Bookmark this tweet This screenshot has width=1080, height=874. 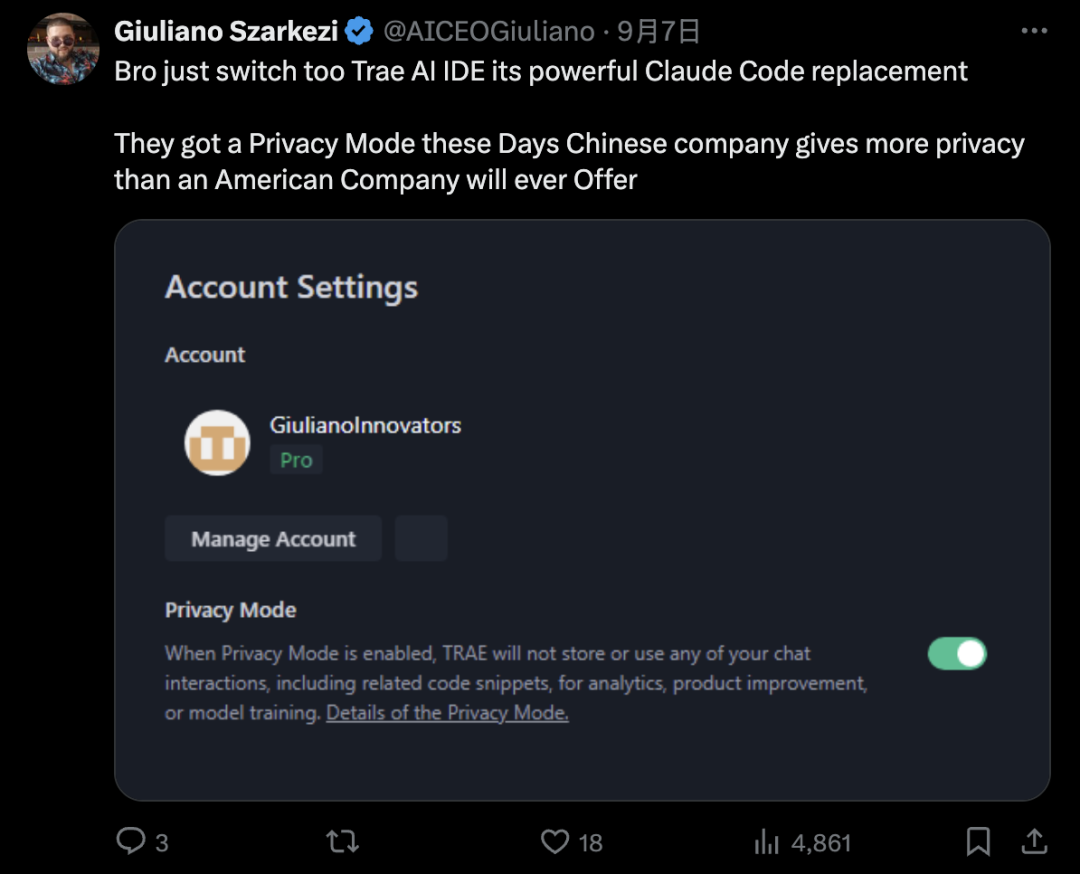click(979, 841)
